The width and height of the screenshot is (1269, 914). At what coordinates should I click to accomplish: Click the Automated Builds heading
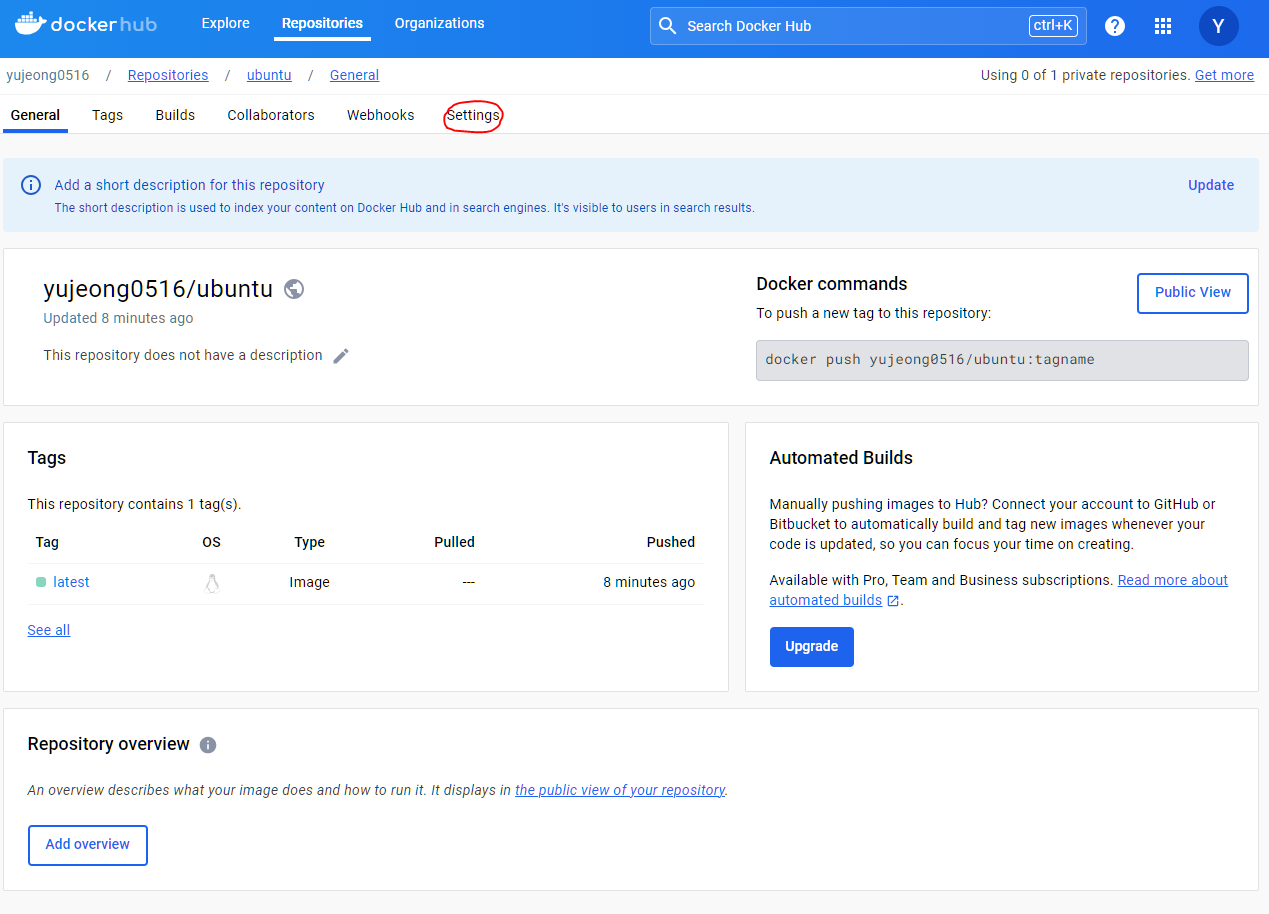click(841, 458)
